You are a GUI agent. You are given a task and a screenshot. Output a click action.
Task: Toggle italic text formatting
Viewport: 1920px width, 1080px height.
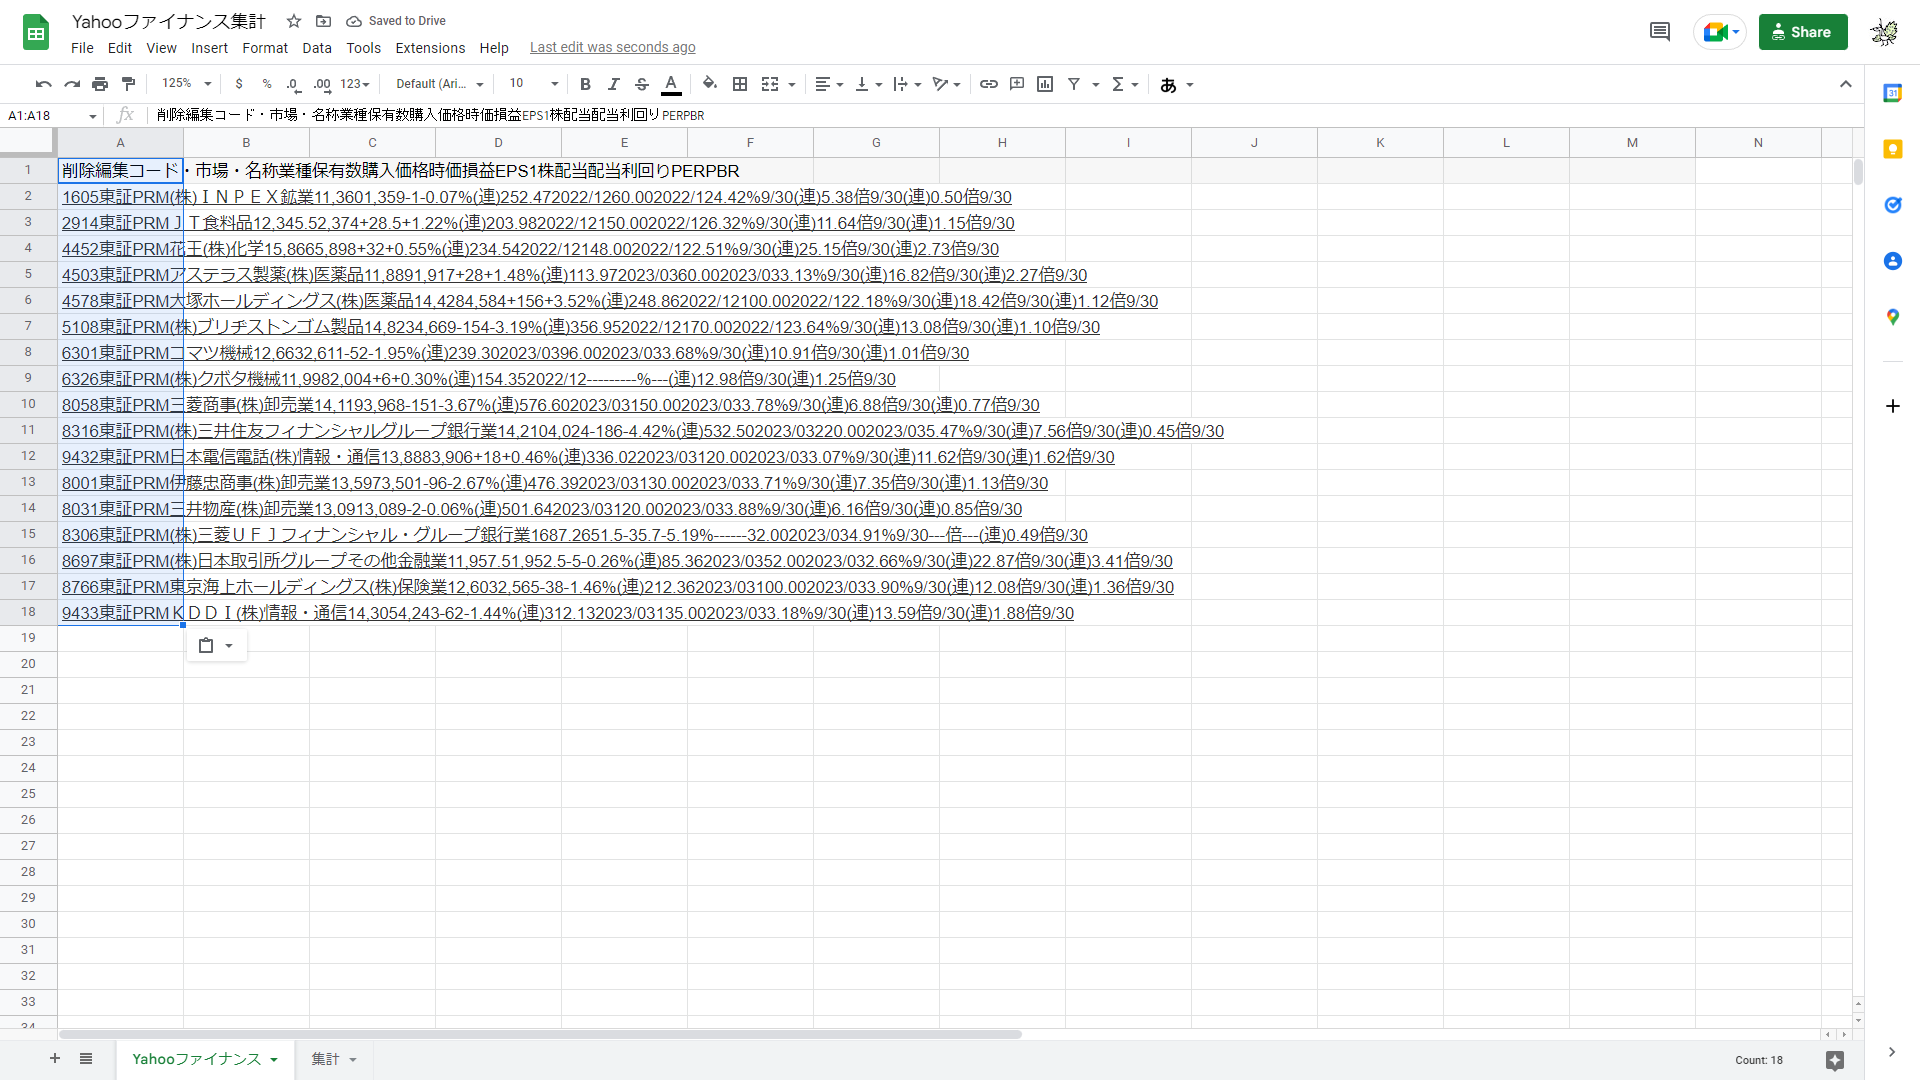pos(613,85)
